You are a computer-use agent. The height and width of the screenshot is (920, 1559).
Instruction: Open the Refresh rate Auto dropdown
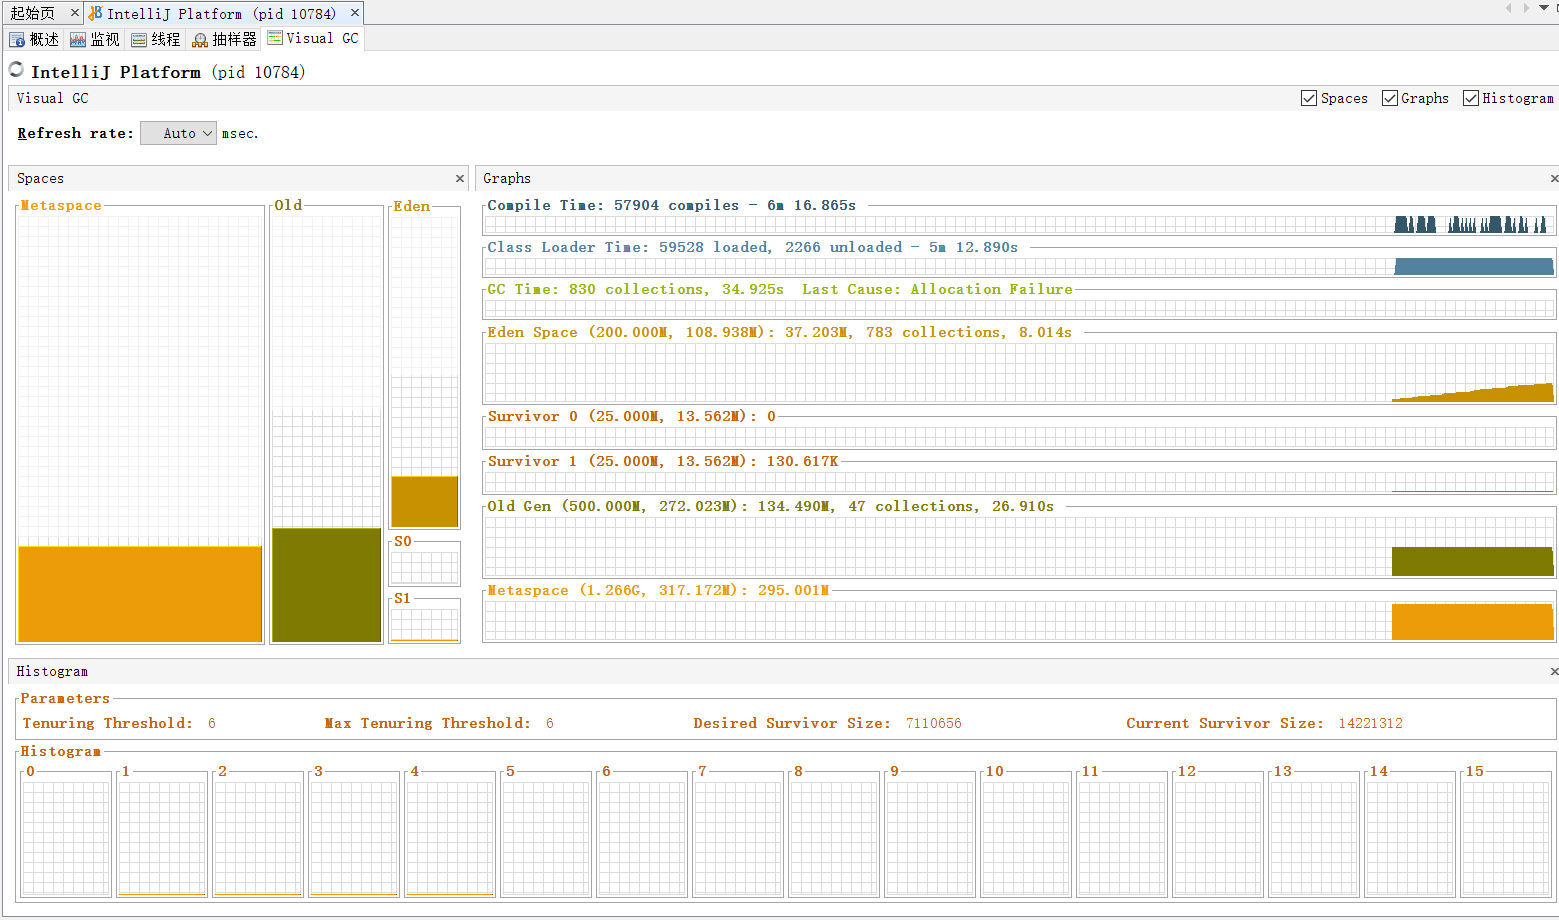(178, 133)
